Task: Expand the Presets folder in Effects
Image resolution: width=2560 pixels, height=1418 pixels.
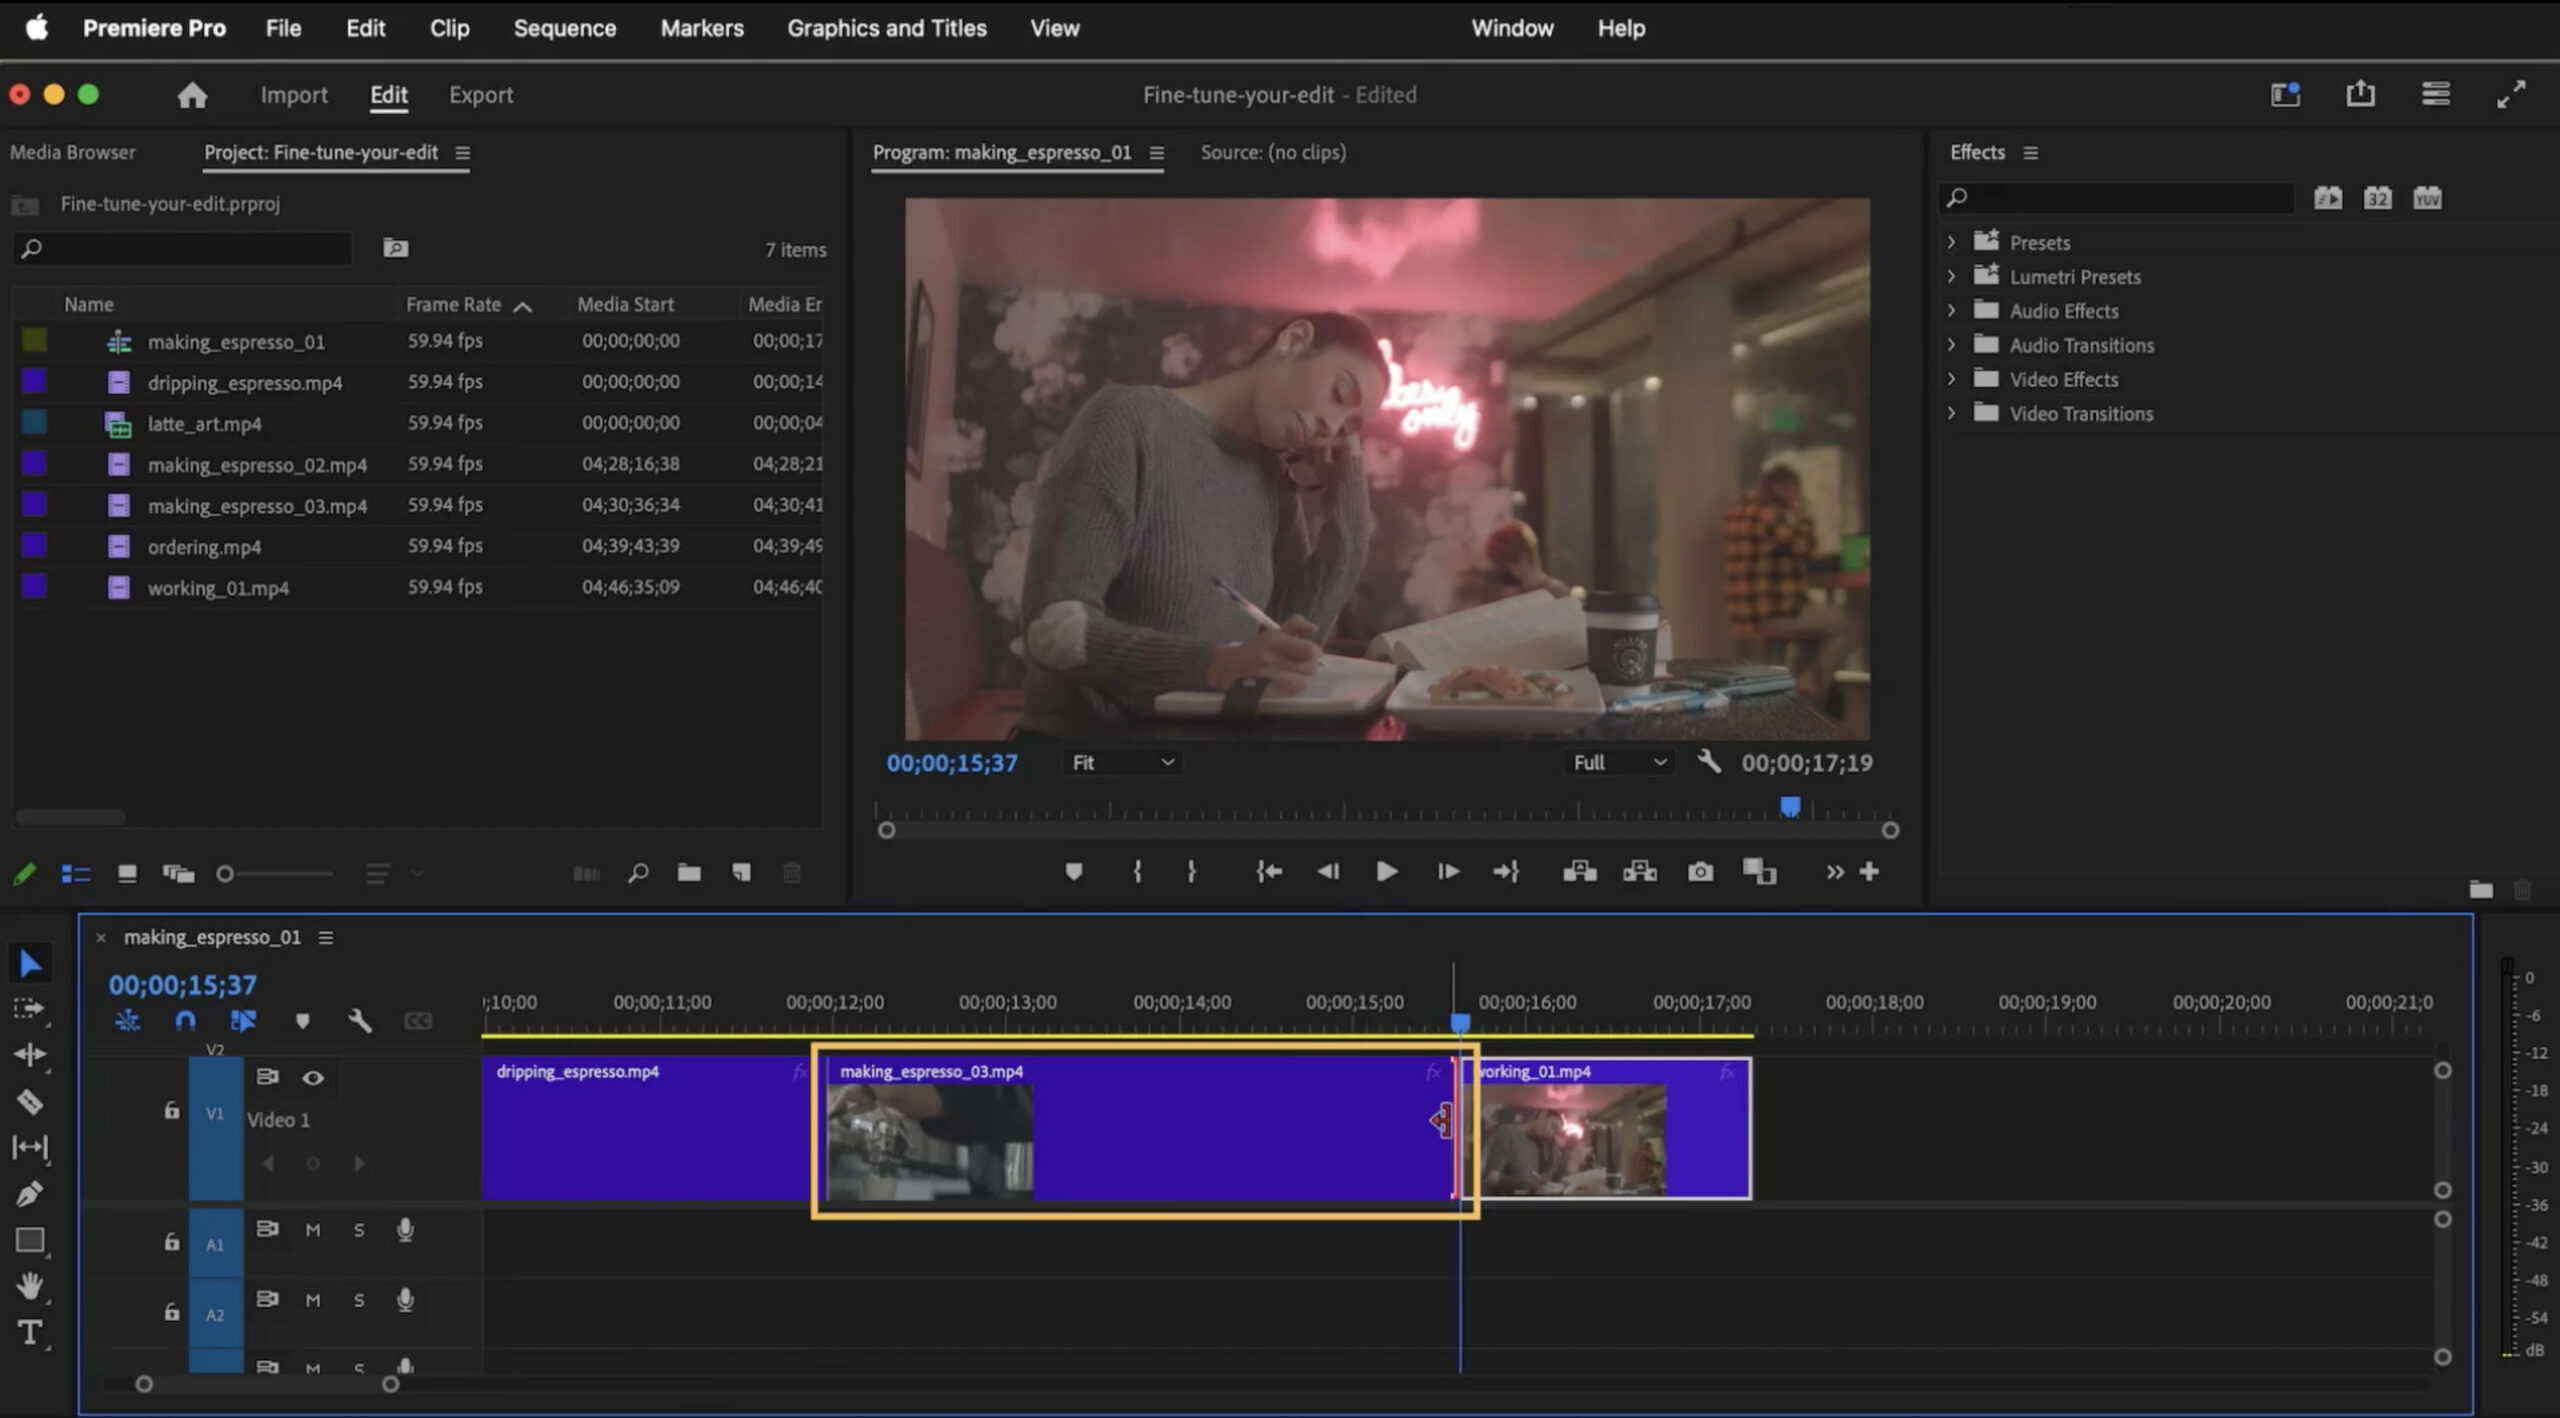Action: 1951,242
